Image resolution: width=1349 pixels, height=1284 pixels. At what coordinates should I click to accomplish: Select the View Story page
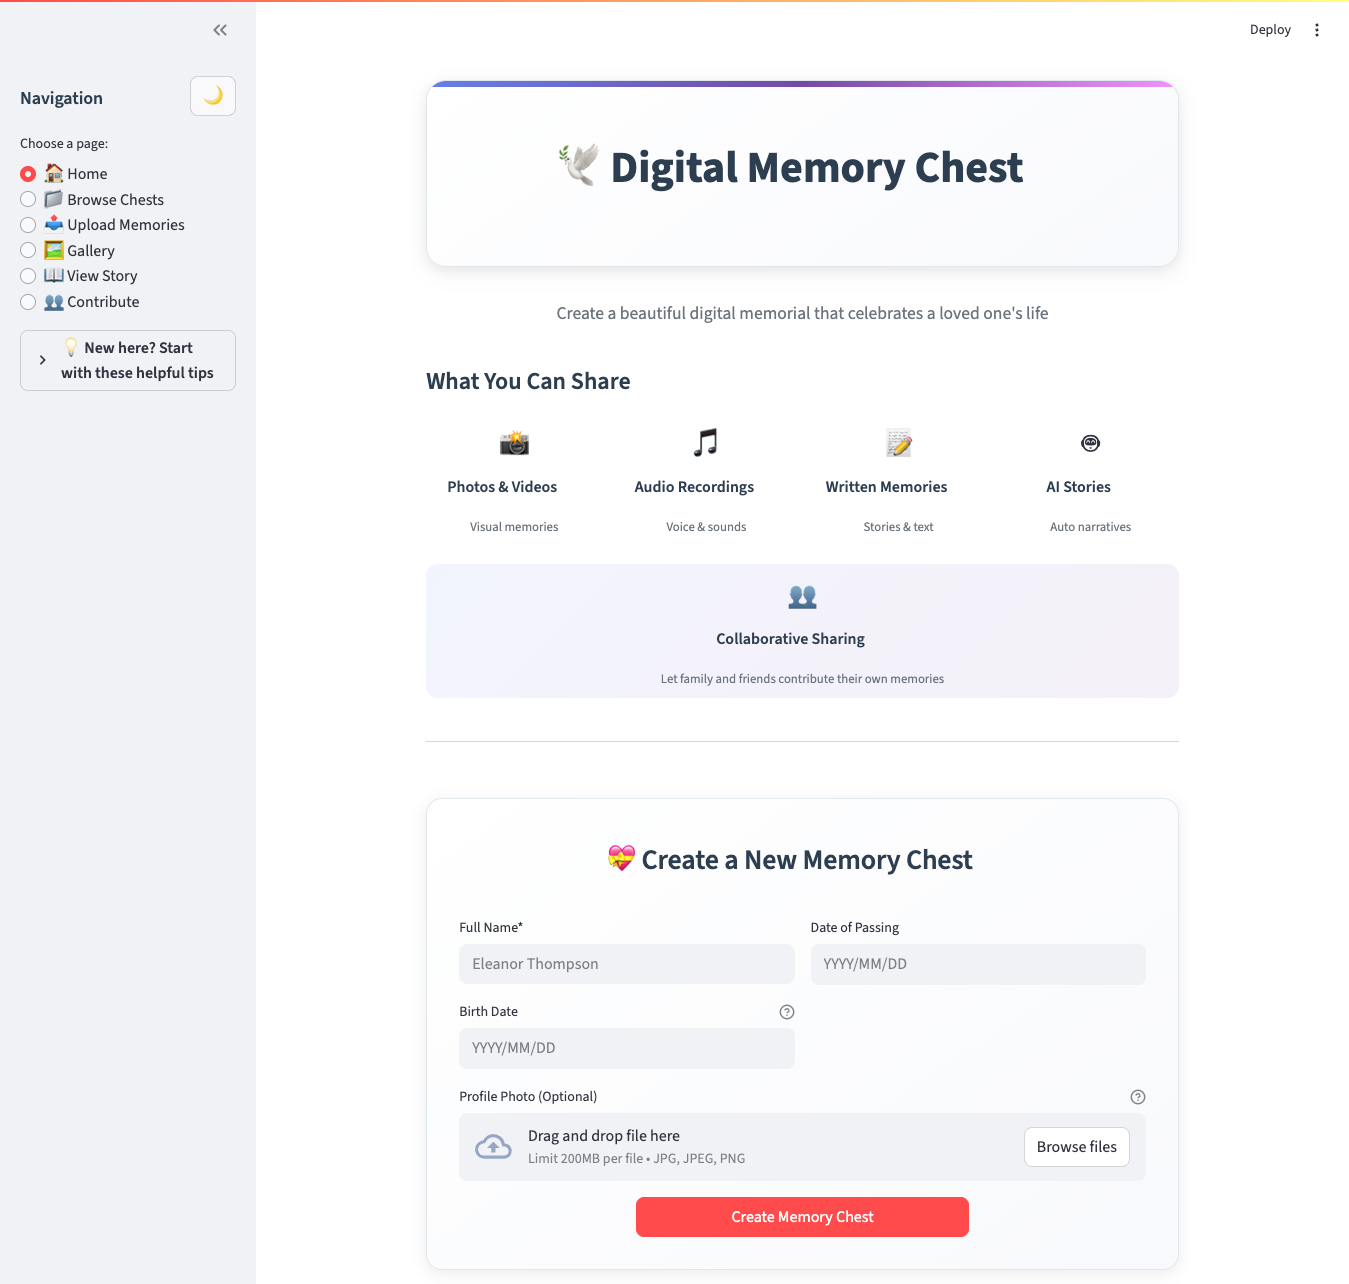click(28, 276)
